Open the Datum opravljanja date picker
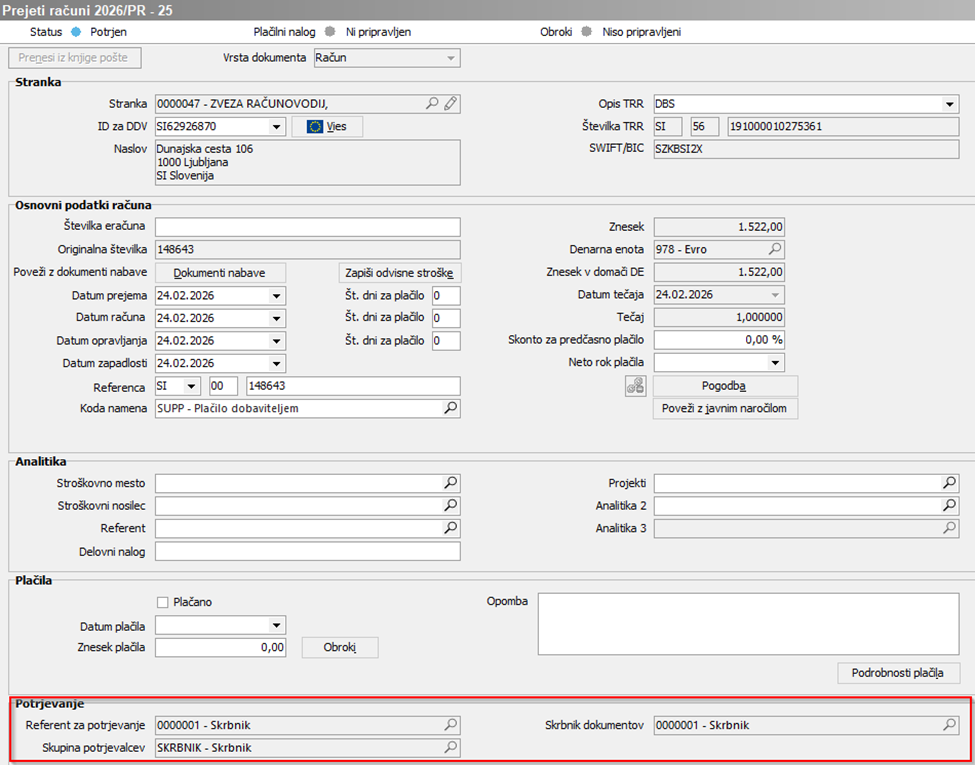 point(277,340)
